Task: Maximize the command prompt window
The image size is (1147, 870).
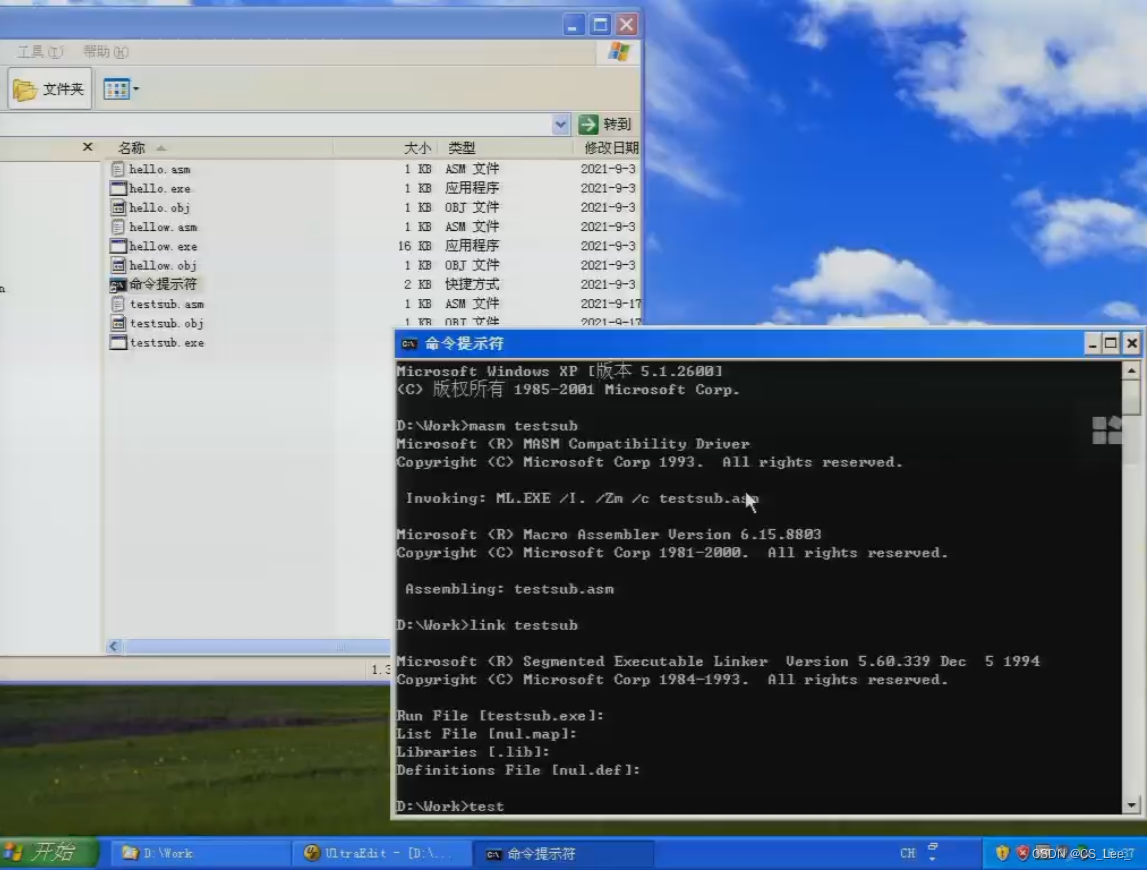Action: [1110, 344]
